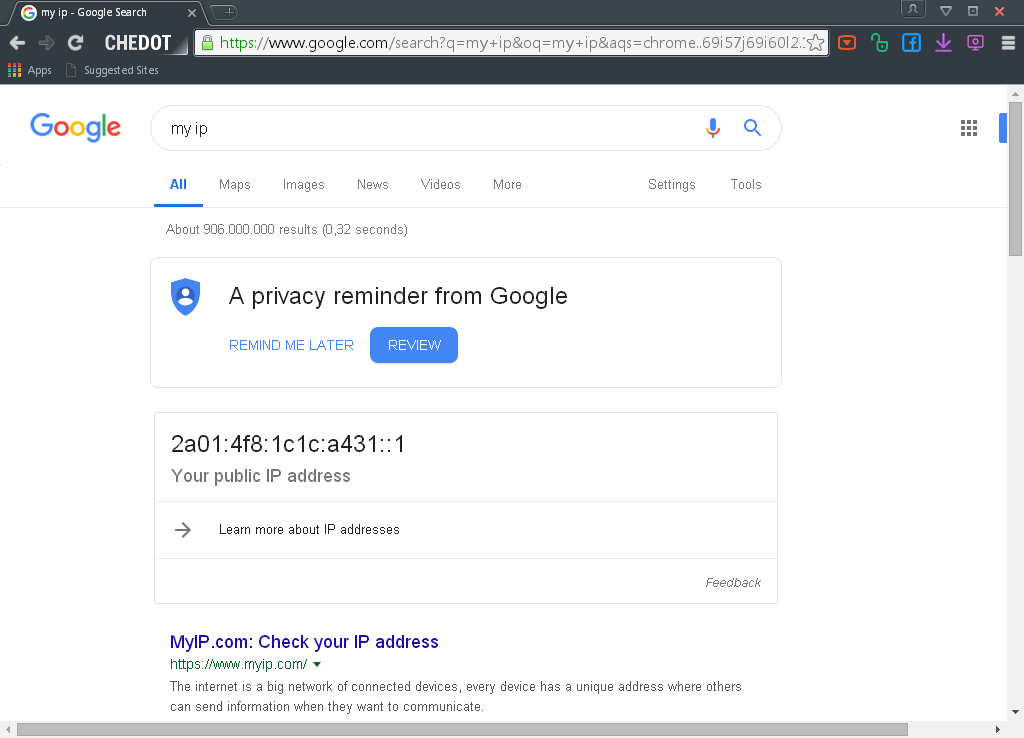
Task: Expand the myip.com result options arrow
Action: 317,664
